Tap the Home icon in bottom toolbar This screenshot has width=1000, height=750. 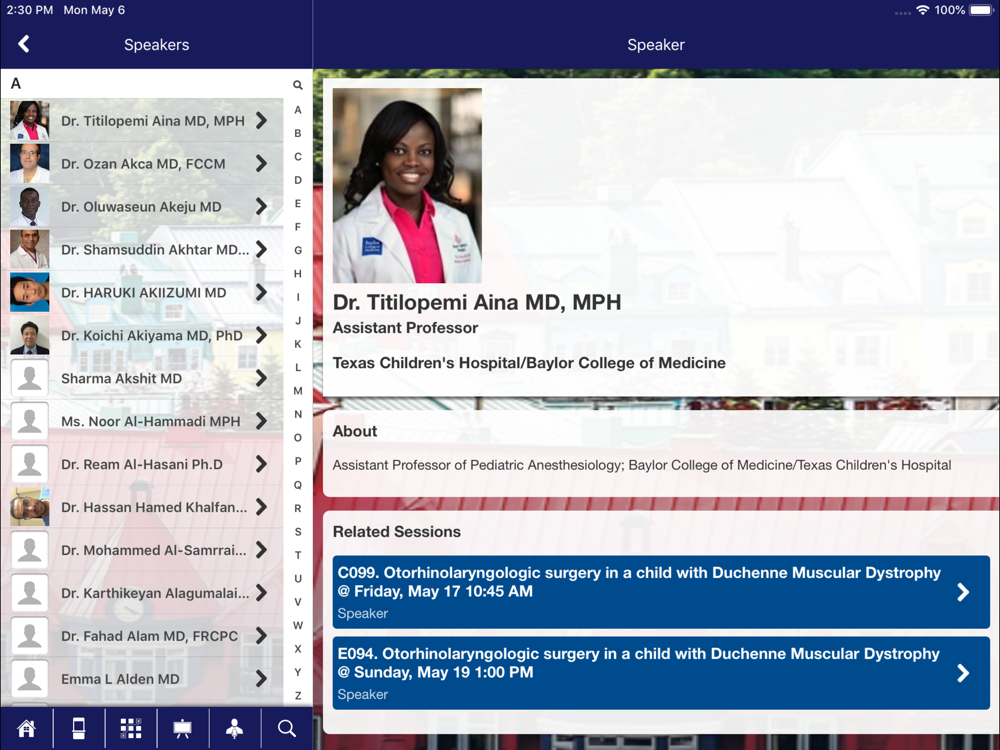(26, 729)
